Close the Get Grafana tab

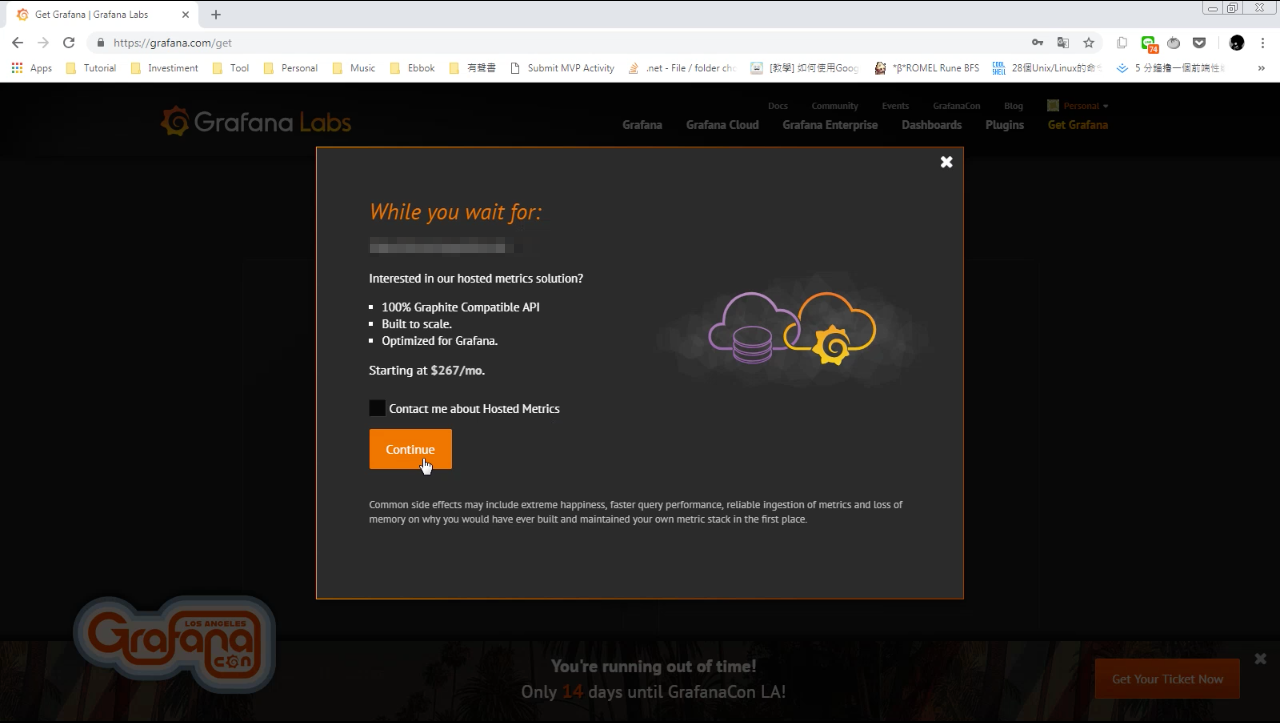[186, 14]
